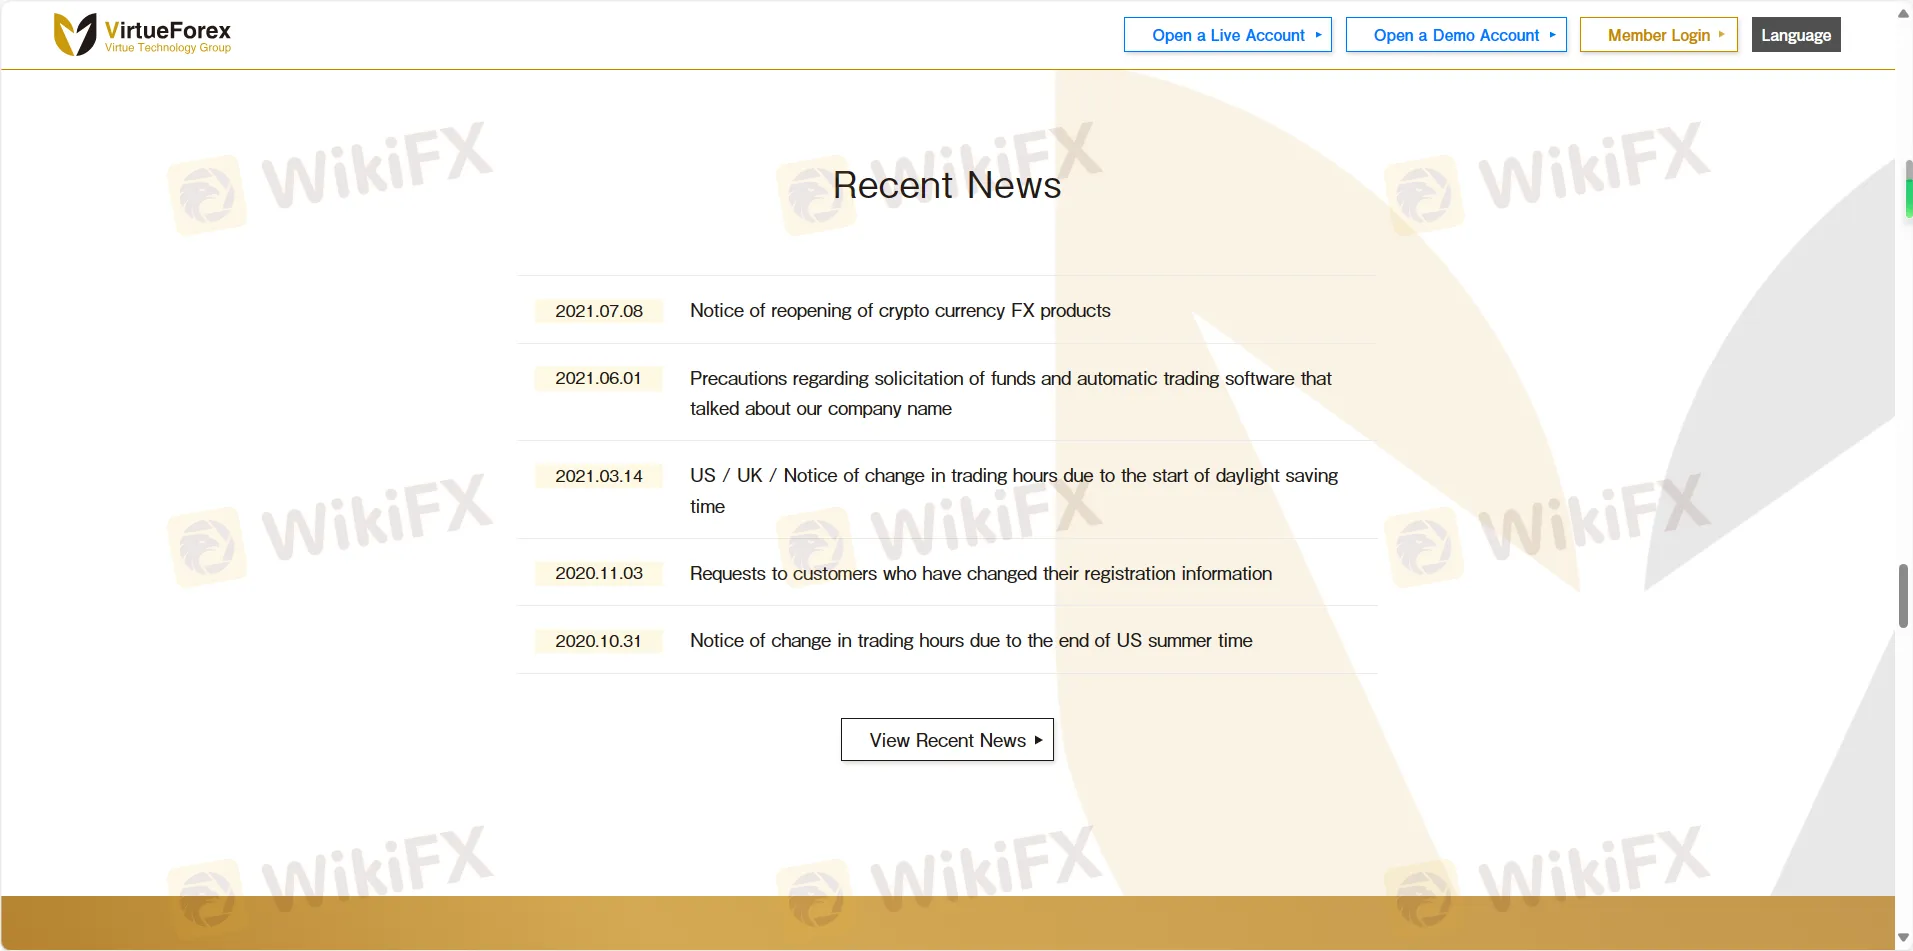Viewport: 1913px width, 951px height.
Task: Go to Member Login
Action: 1658,35
